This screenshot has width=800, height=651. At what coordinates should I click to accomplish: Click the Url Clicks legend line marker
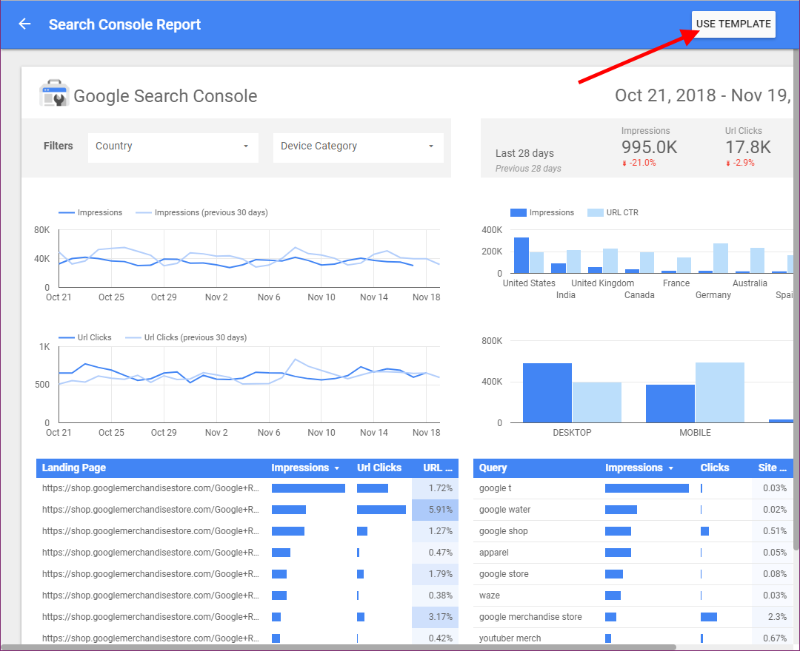[67, 338]
